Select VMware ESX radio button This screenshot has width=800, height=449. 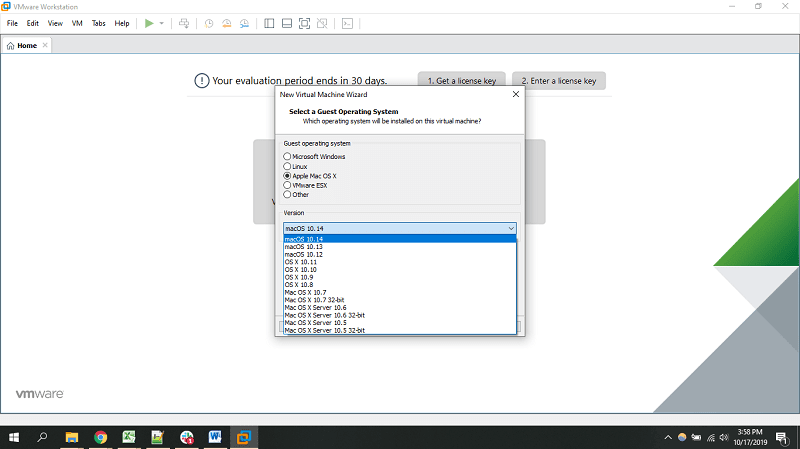(287, 185)
